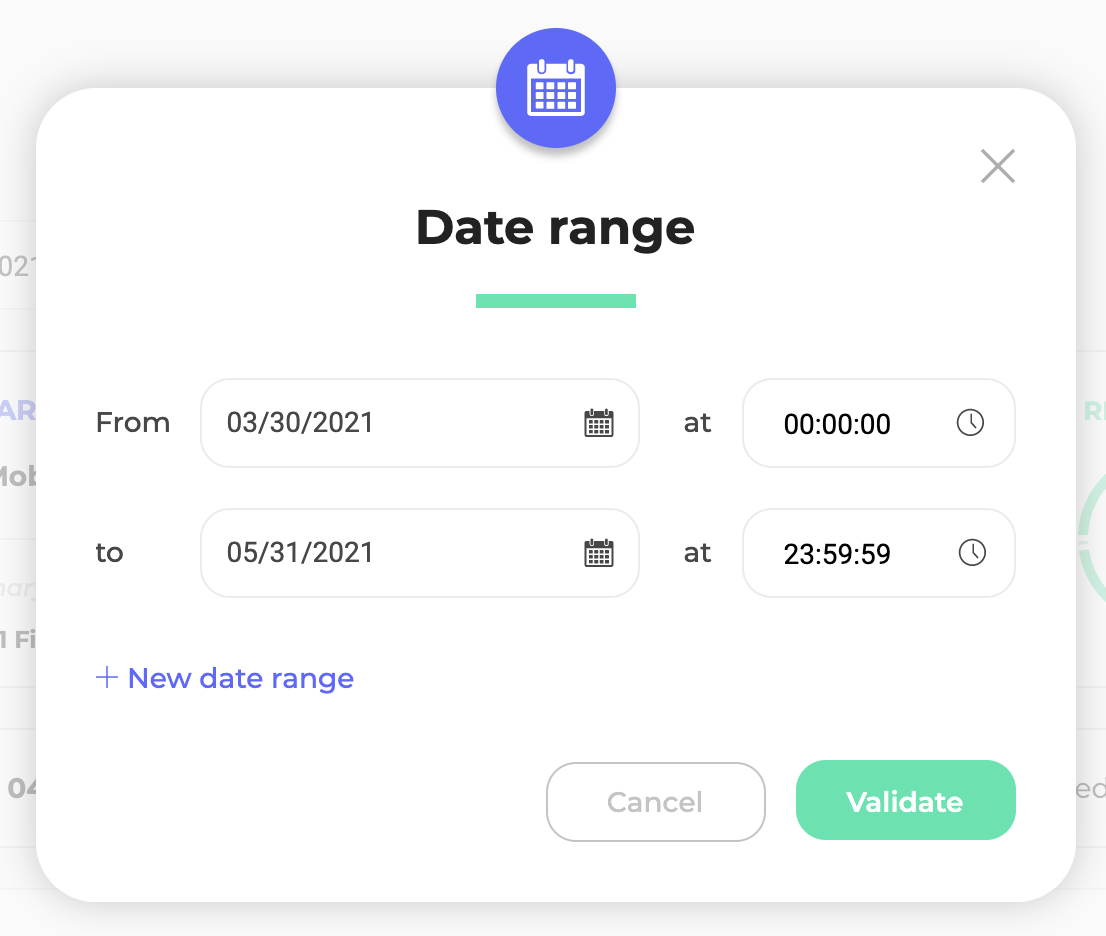This screenshot has height=936, width=1106.
Task: Click the to date field 05/31/2021
Action: (x=420, y=553)
